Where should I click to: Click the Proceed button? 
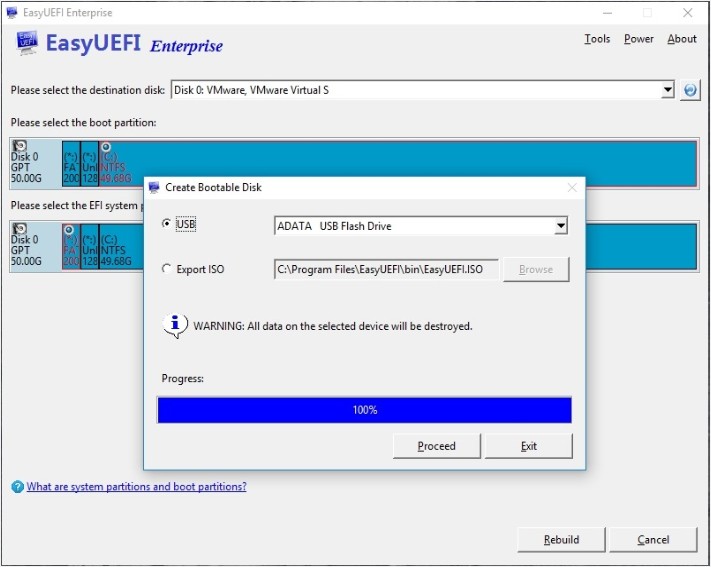[437, 446]
